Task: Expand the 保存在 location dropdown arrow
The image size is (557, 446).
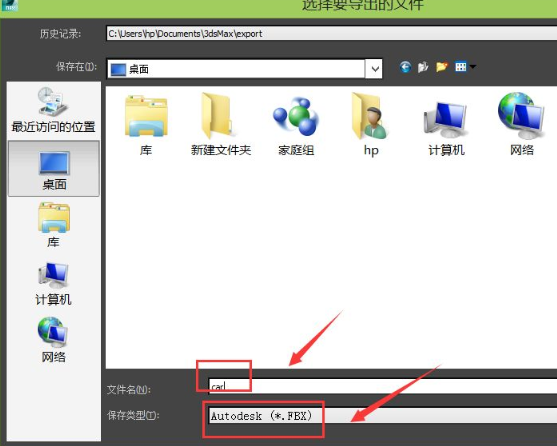Action: coord(374,69)
